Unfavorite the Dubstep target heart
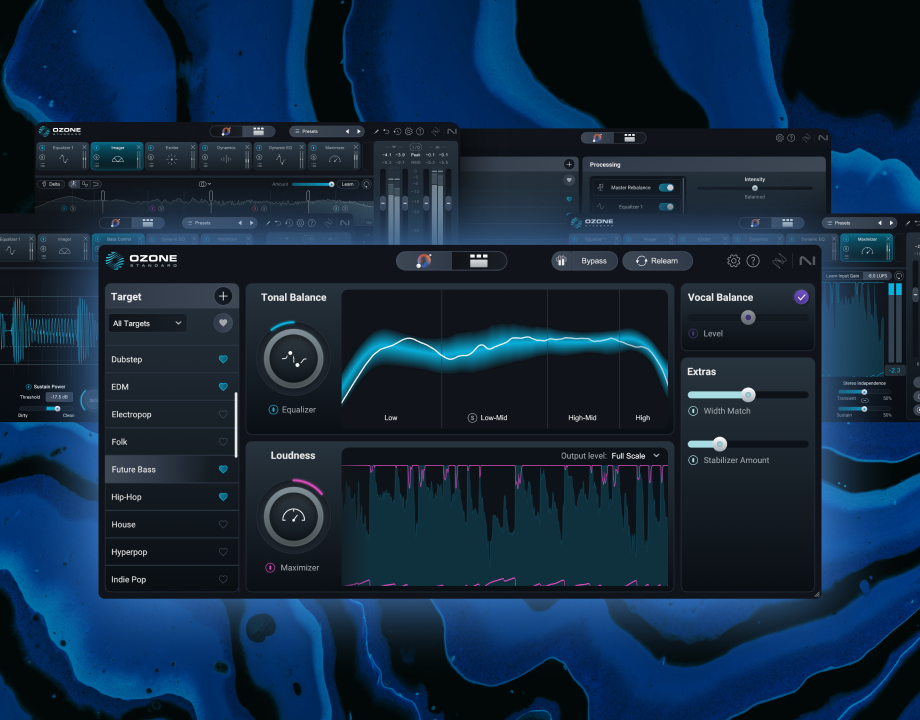920x720 pixels. click(x=223, y=359)
